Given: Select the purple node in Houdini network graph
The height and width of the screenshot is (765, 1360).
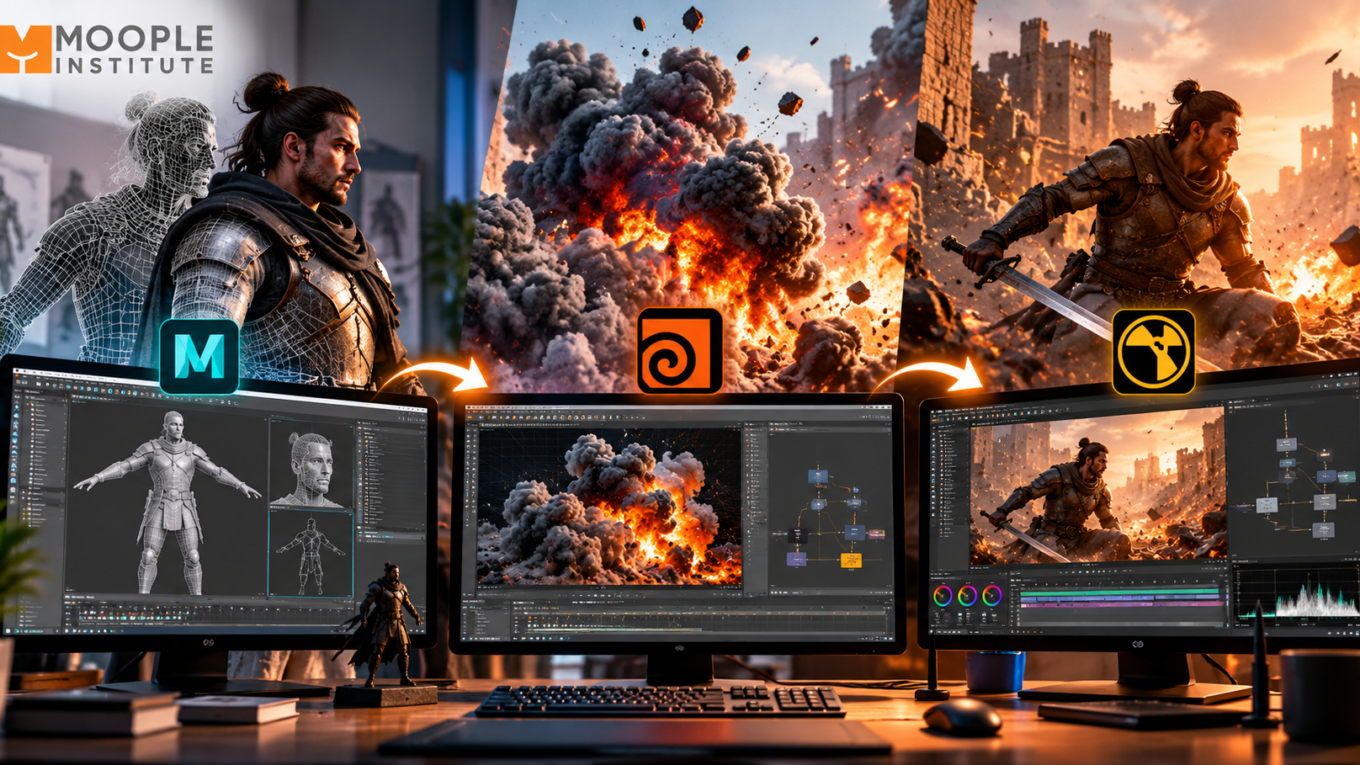Looking at the screenshot, I should coord(797,559).
